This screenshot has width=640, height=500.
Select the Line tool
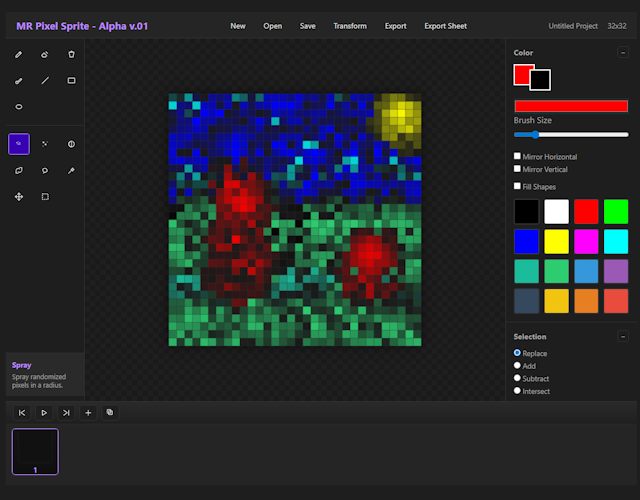click(x=45, y=81)
